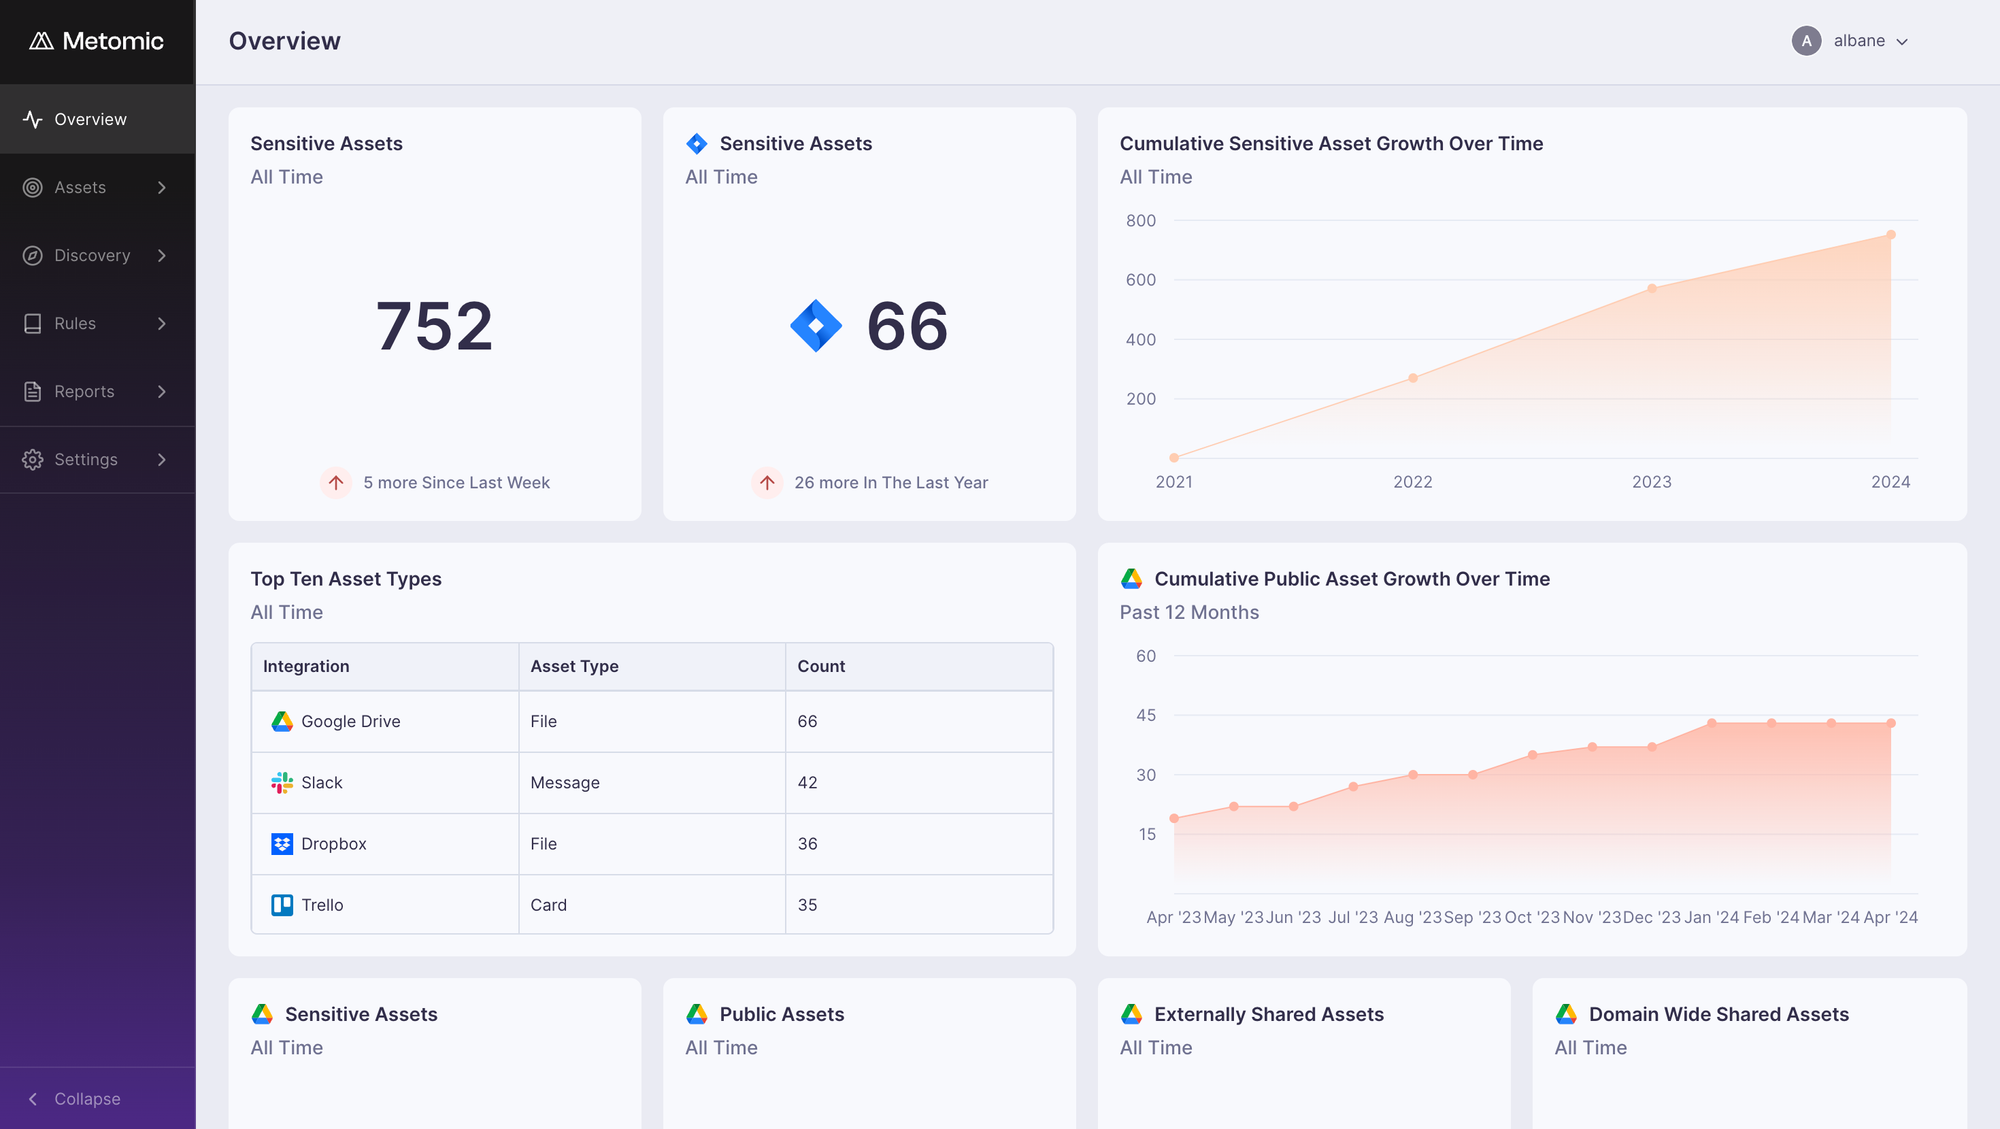Click the Trello icon in asset table
This screenshot has width=2000, height=1129.
[x=282, y=905]
